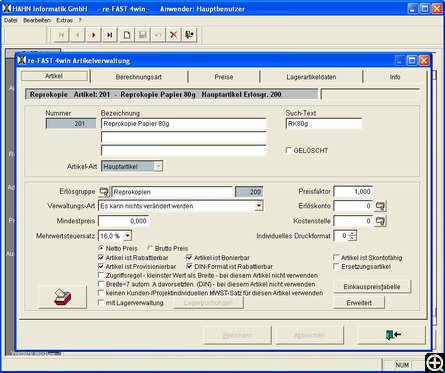
Task: Click the Erlösgruppe number field 200
Action: coord(249,192)
